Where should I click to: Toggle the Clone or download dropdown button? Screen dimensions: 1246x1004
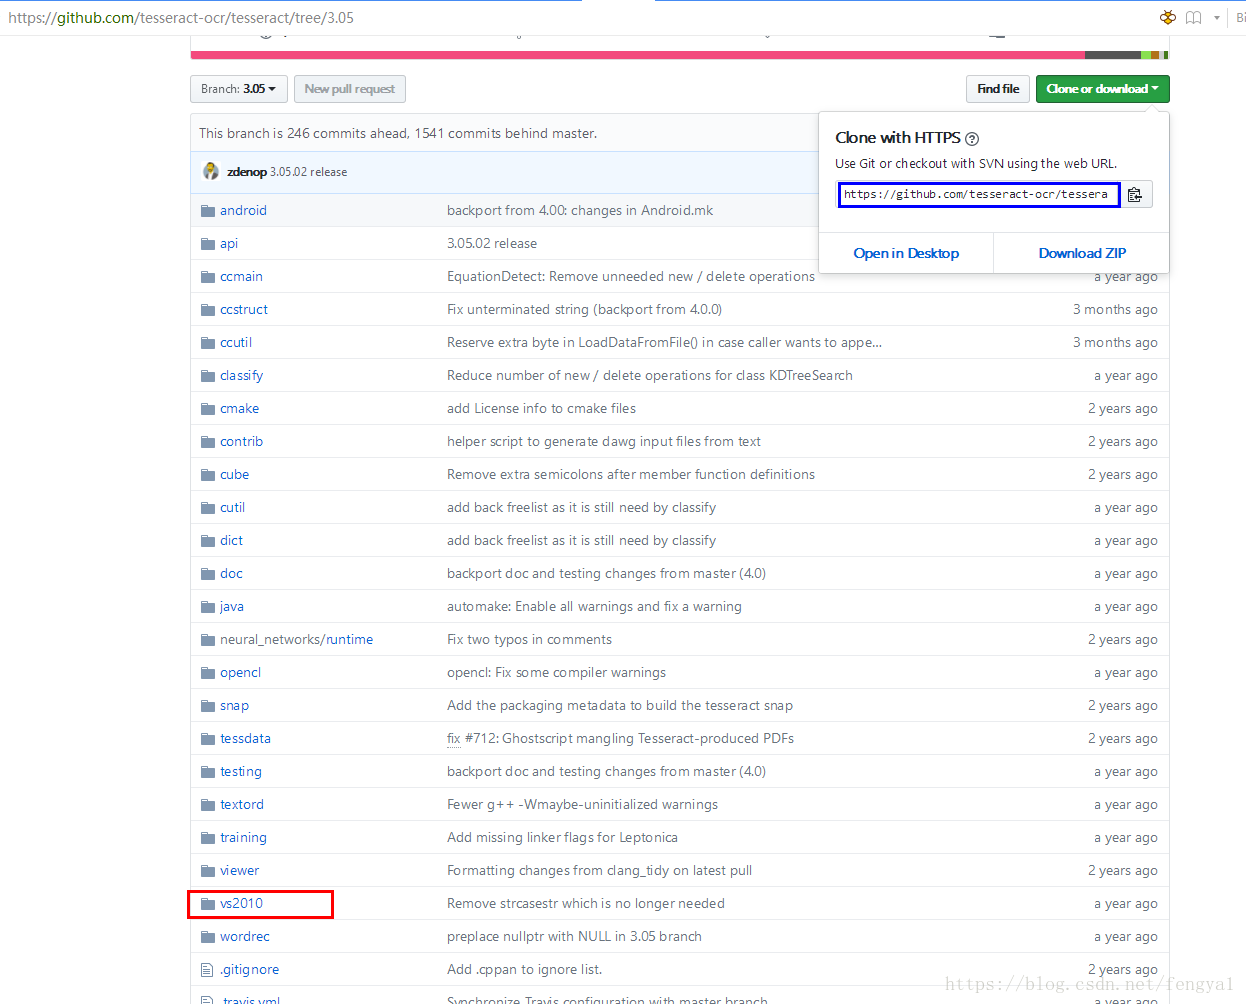click(x=1102, y=89)
